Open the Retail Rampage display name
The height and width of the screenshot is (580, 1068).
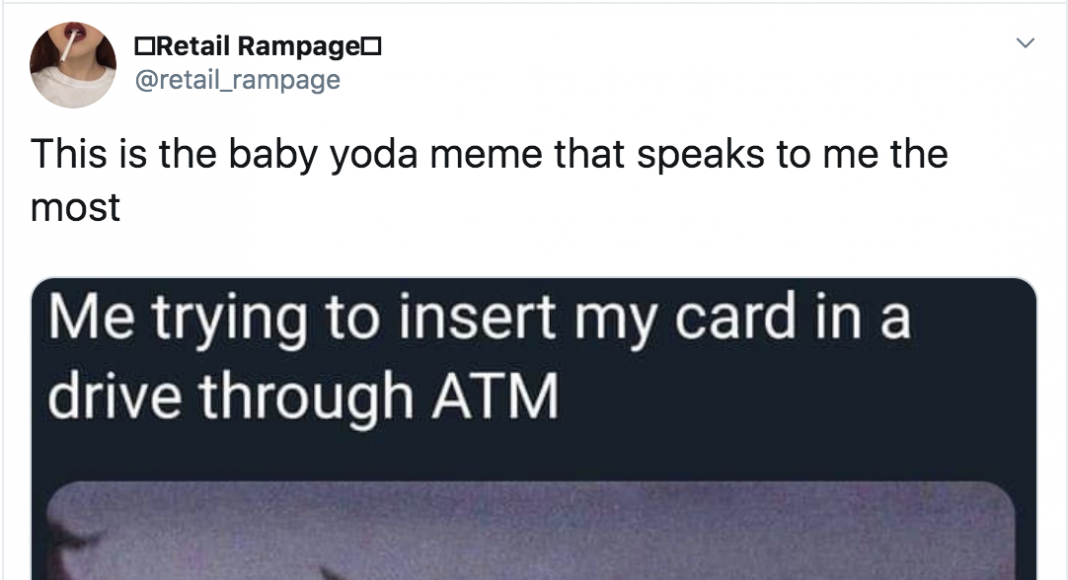click(x=258, y=46)
